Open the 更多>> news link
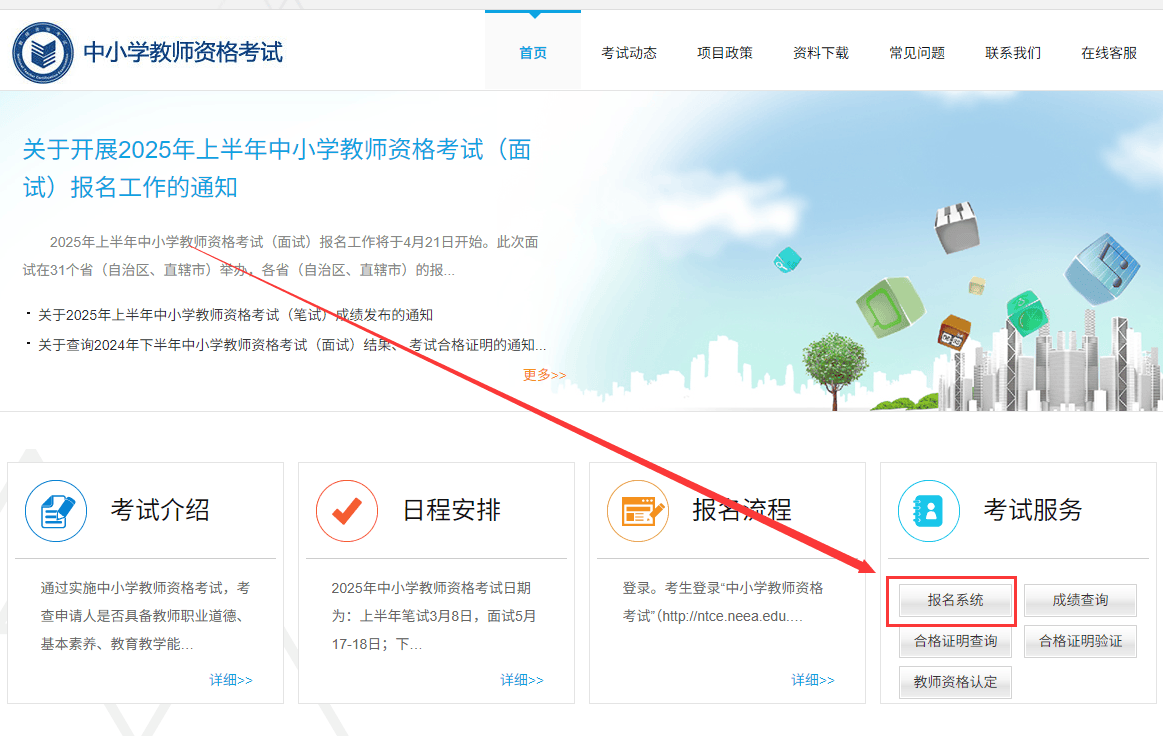This screenshot has height=736, width=1163. [544, 375]
